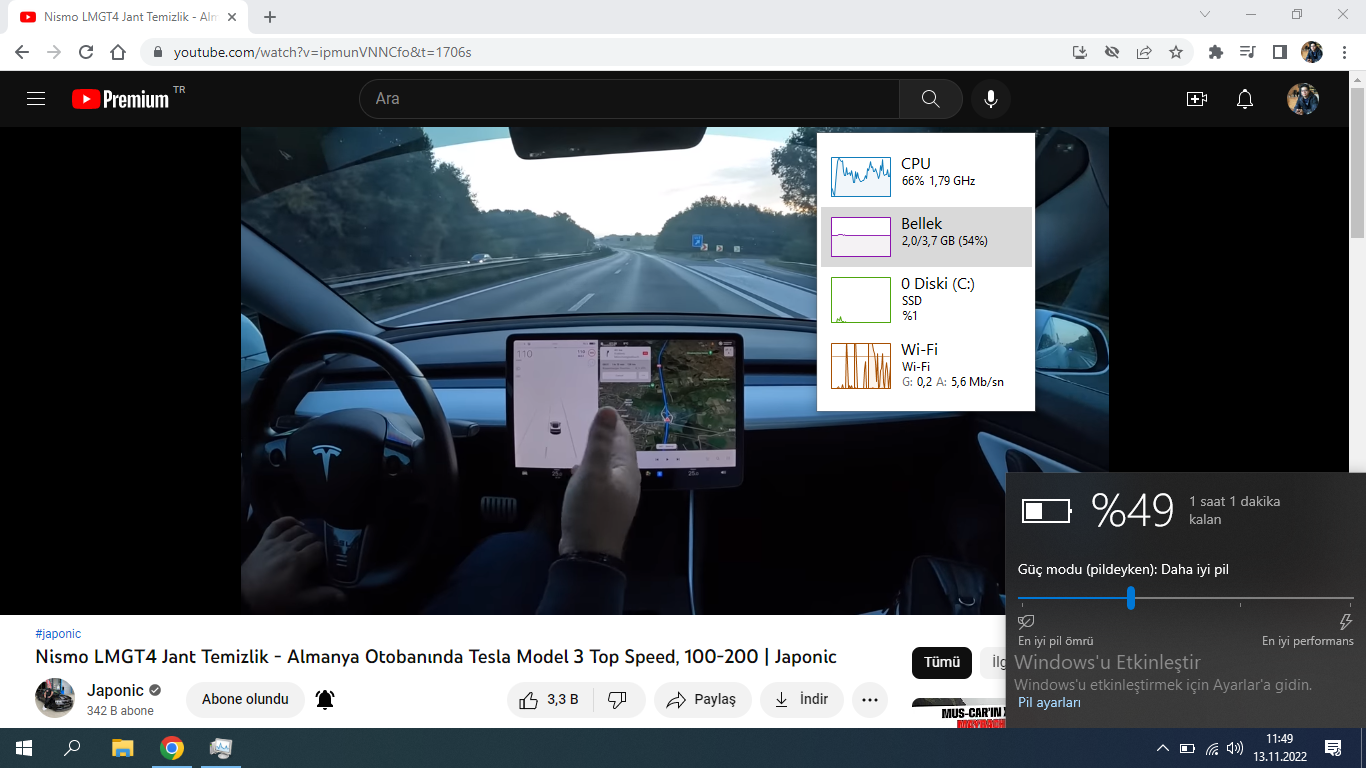Open the Chrome extensions puzzle menu

point(1216,52)
